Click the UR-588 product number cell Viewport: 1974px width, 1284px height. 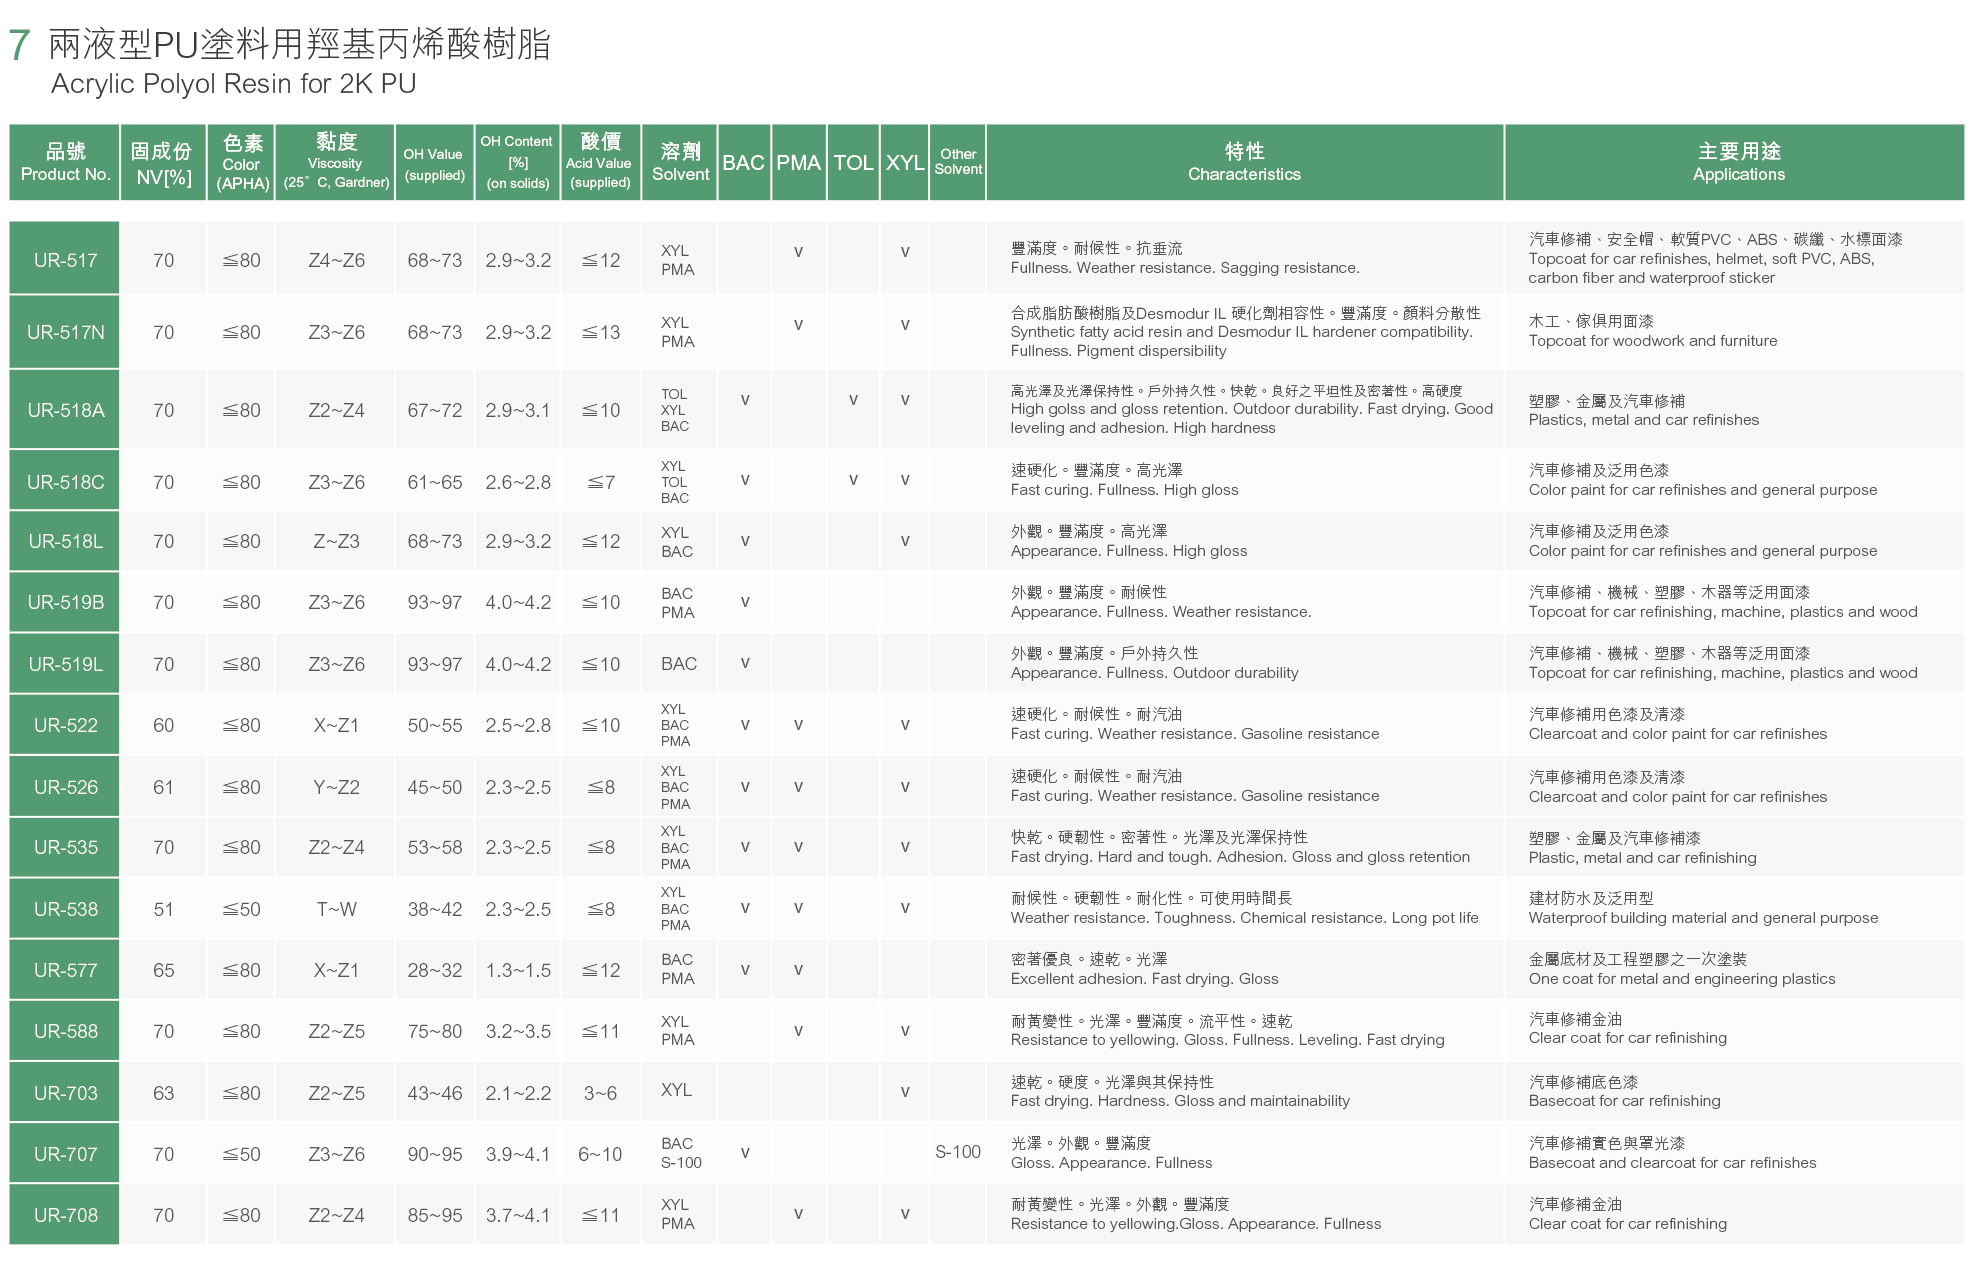[65, 1031]
